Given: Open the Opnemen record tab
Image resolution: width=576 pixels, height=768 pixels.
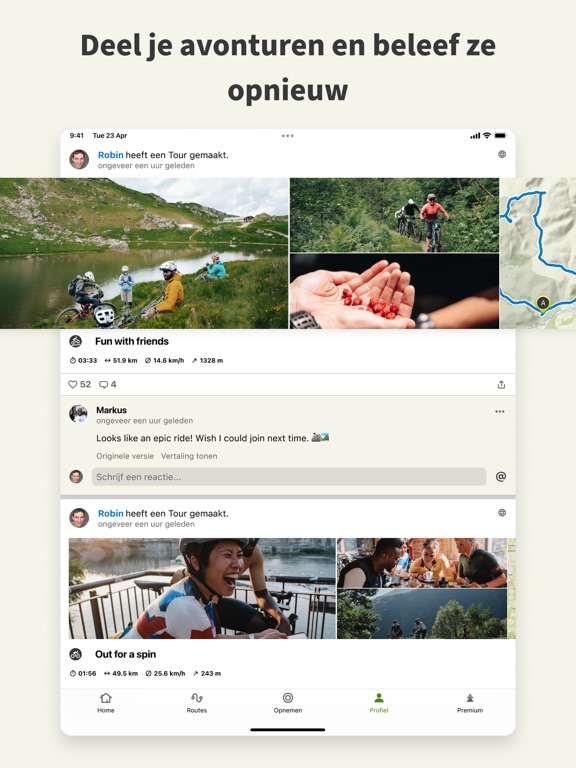Looking at the screenshot, I should pos(288,703).
